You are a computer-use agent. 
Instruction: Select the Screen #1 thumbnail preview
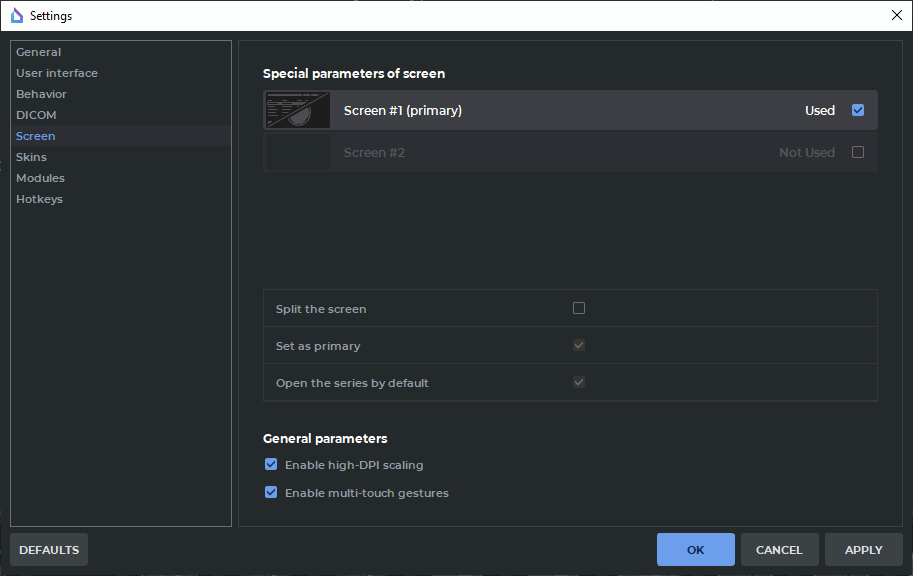click(297, 111)
